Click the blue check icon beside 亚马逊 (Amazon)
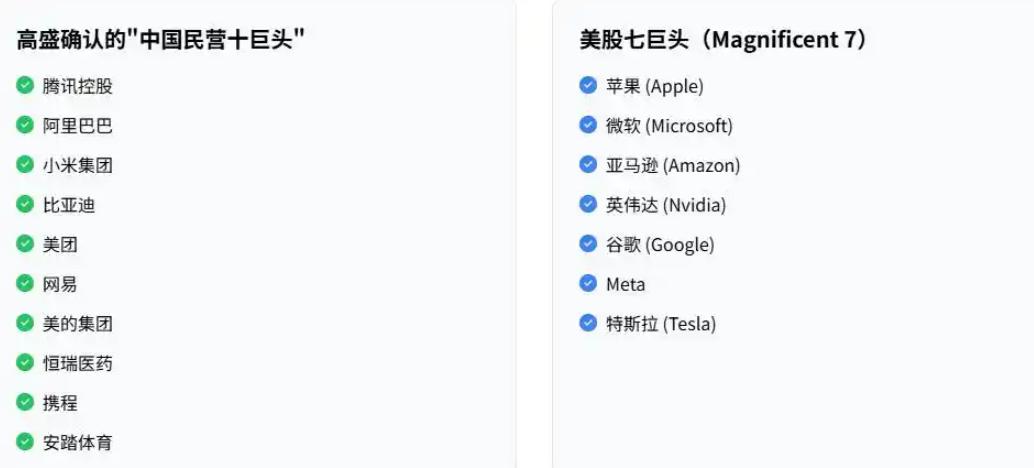The height and width of the screenshot is (468, 1034). (x=588, y=165)
